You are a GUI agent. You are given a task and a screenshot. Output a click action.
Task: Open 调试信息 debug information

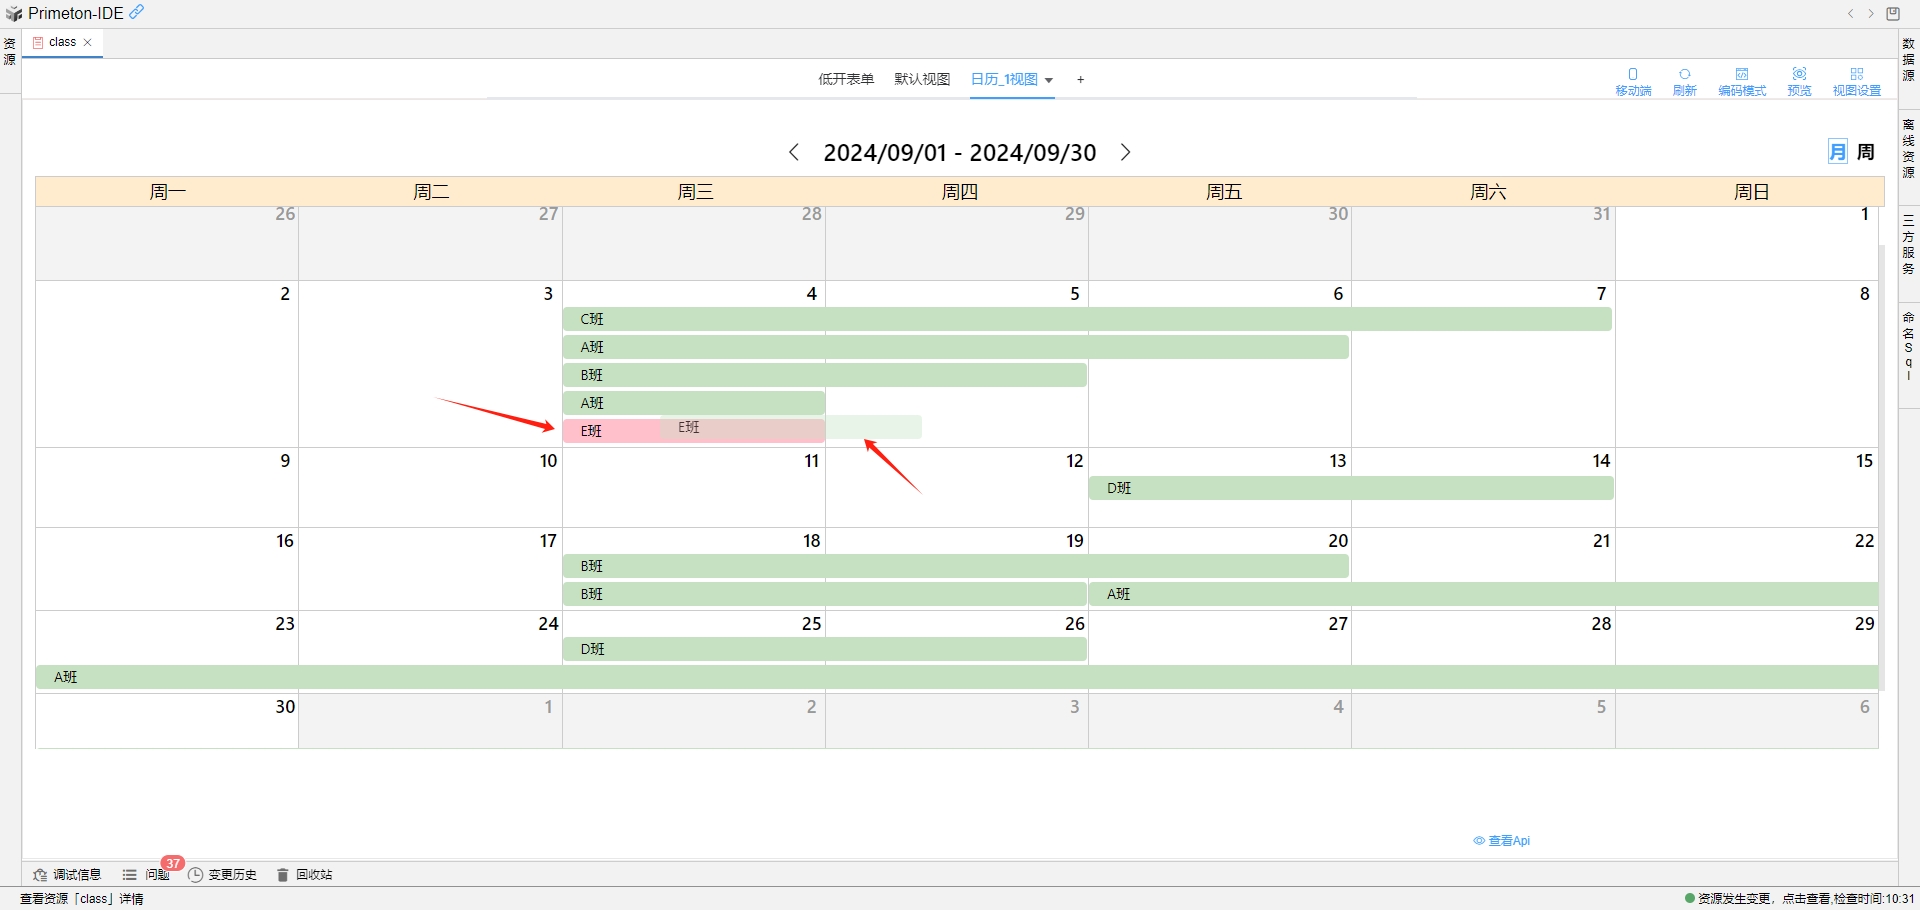(x=66, y=874)
